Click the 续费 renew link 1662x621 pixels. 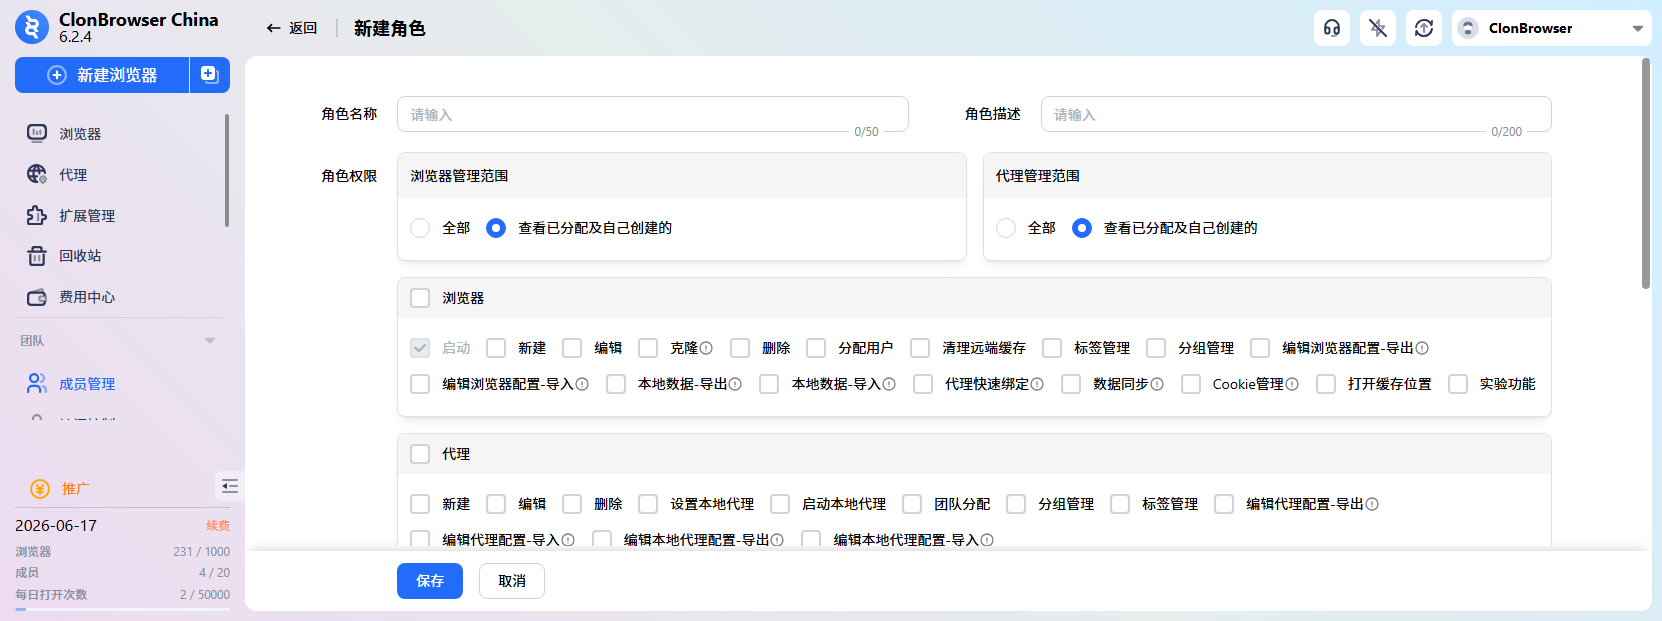218,525
